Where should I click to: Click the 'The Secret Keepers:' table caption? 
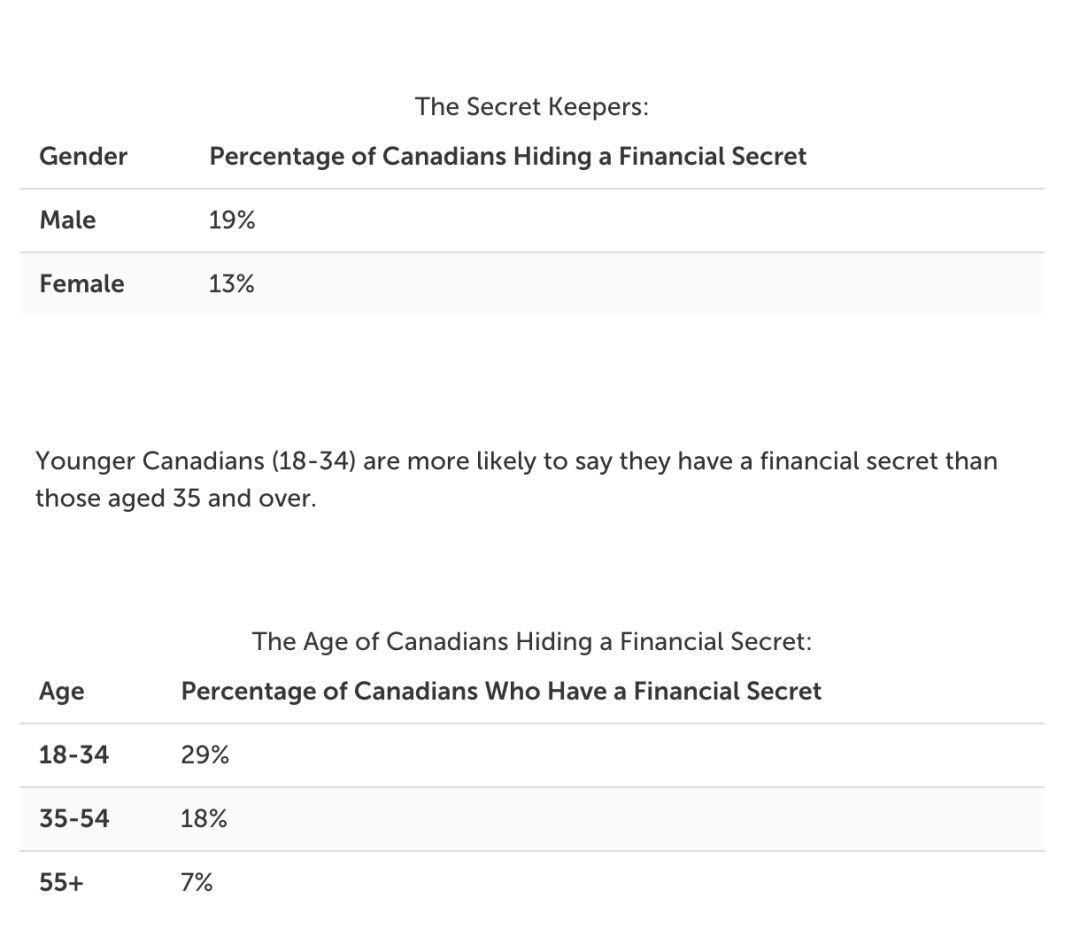(x=532, y=107)
